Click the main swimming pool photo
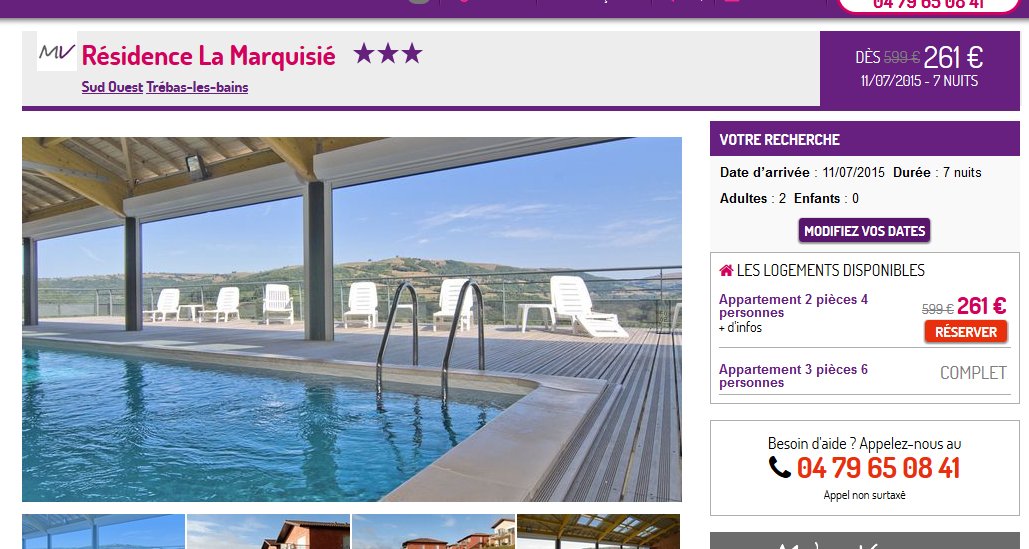The width and height of the screenshot is (1029, 549). click(352, 319)
